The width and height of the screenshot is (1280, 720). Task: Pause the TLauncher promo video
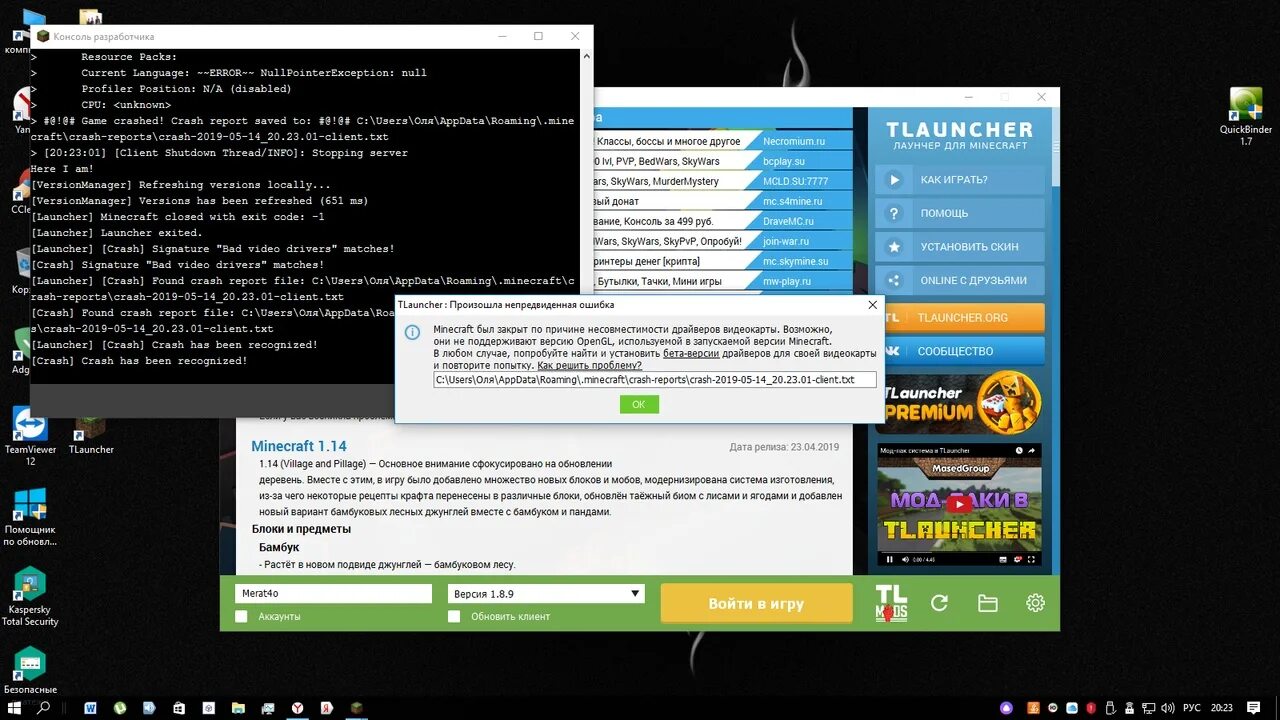point(890,559)
